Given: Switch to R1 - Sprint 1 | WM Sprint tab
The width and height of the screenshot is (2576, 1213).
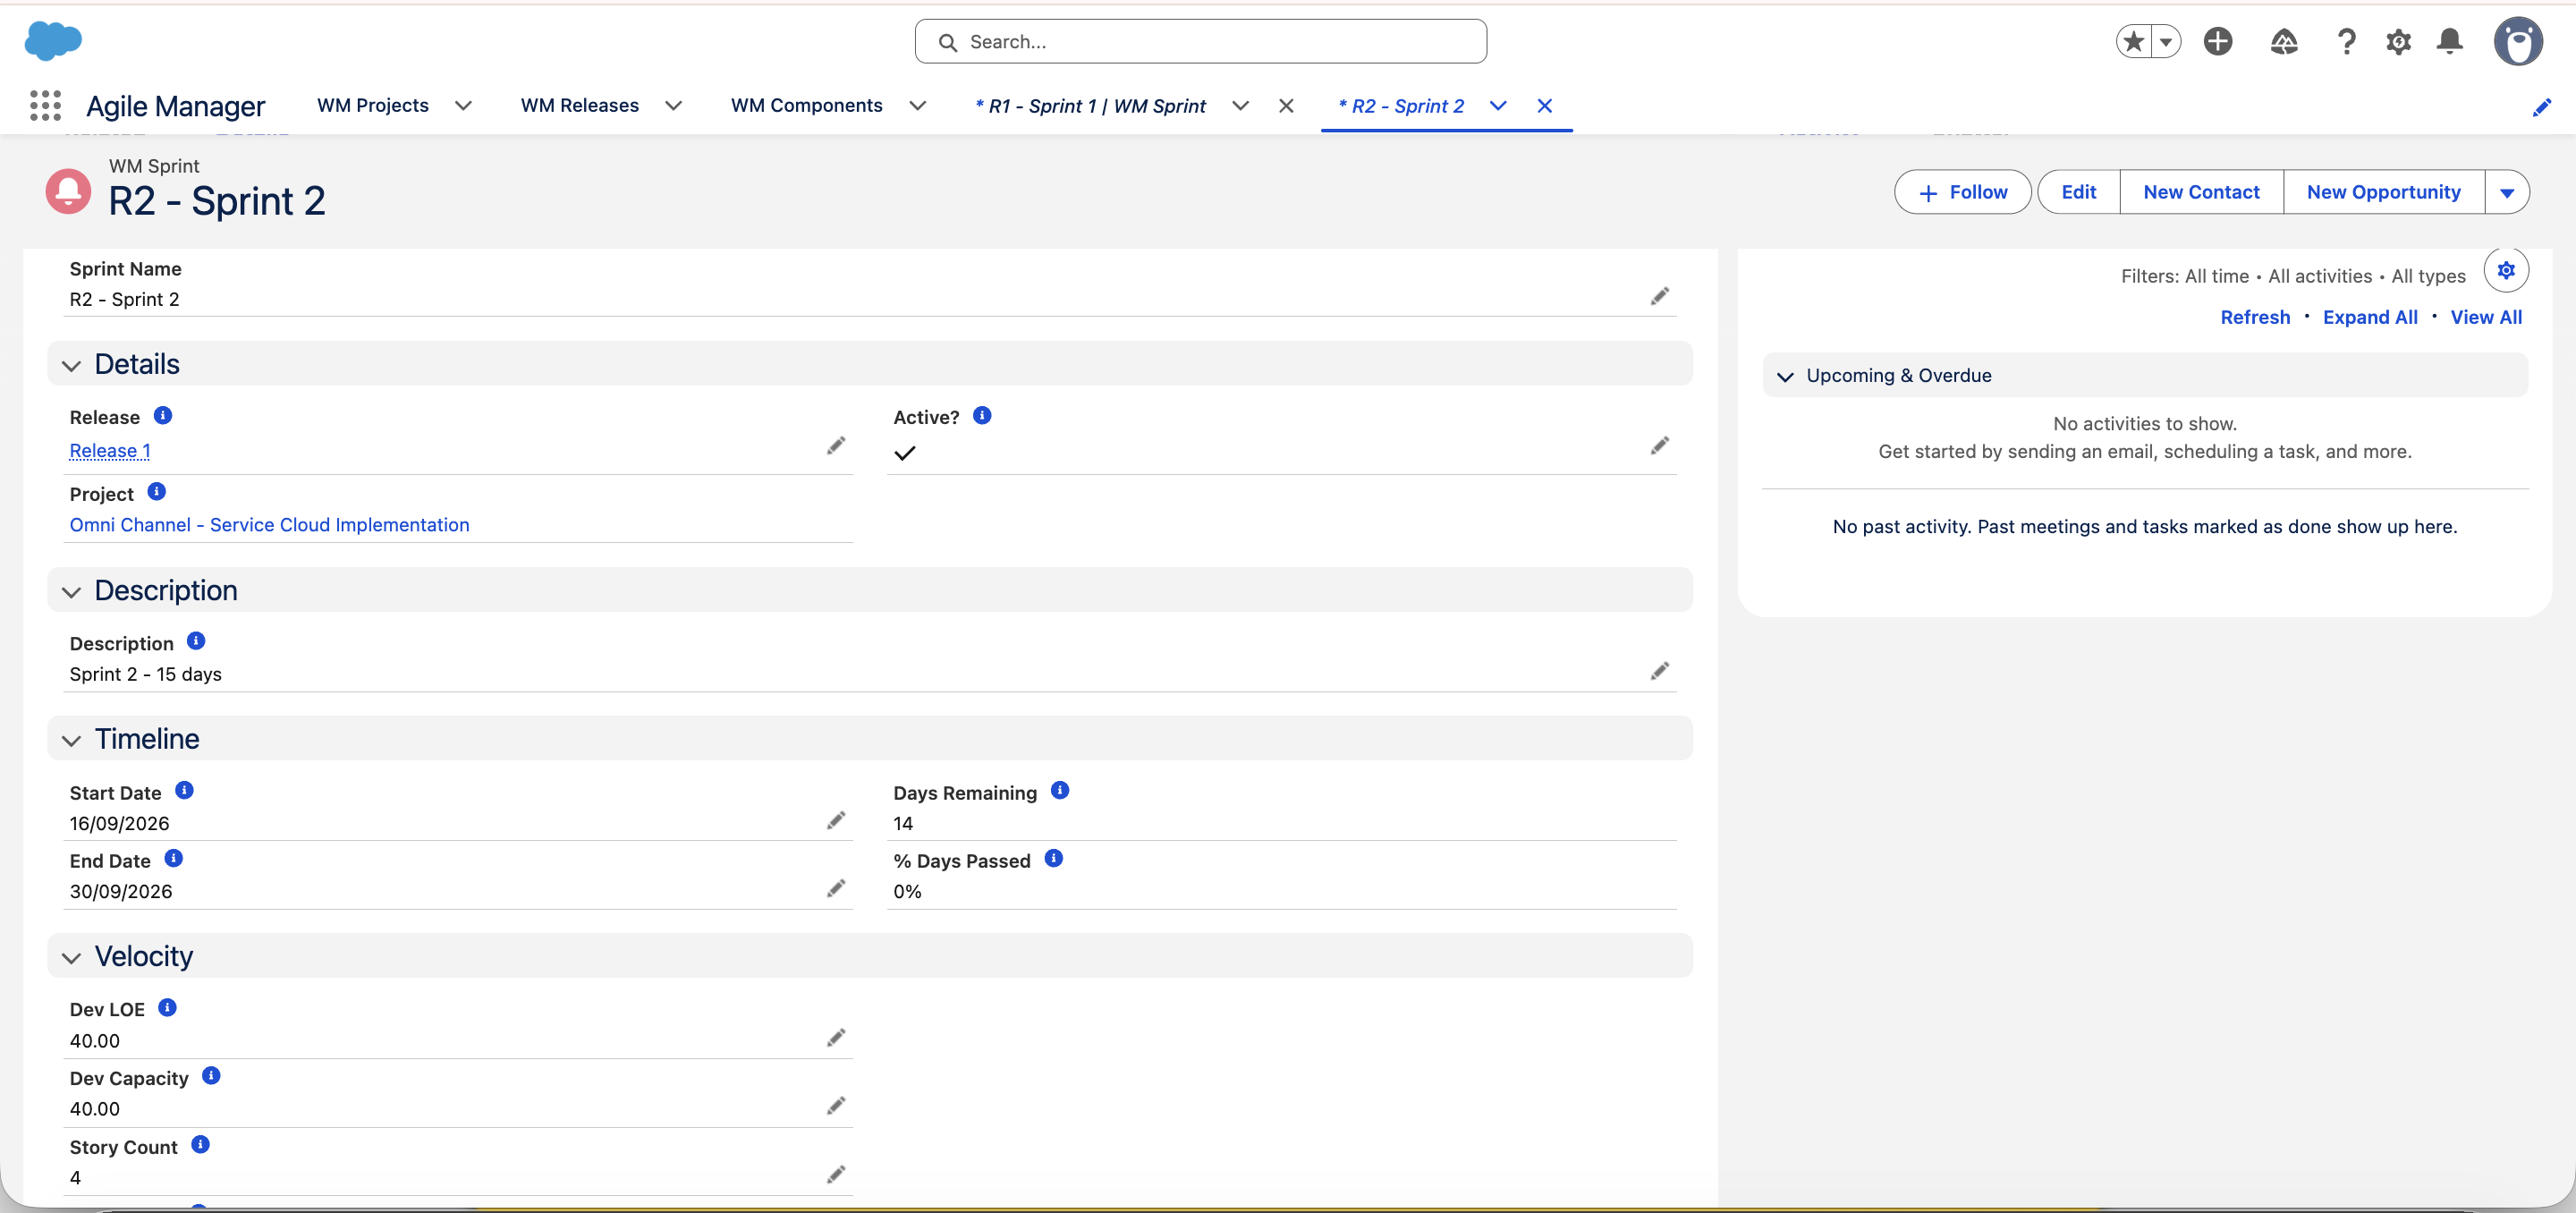Looking at the screenshot, I should coord(1091,106).
